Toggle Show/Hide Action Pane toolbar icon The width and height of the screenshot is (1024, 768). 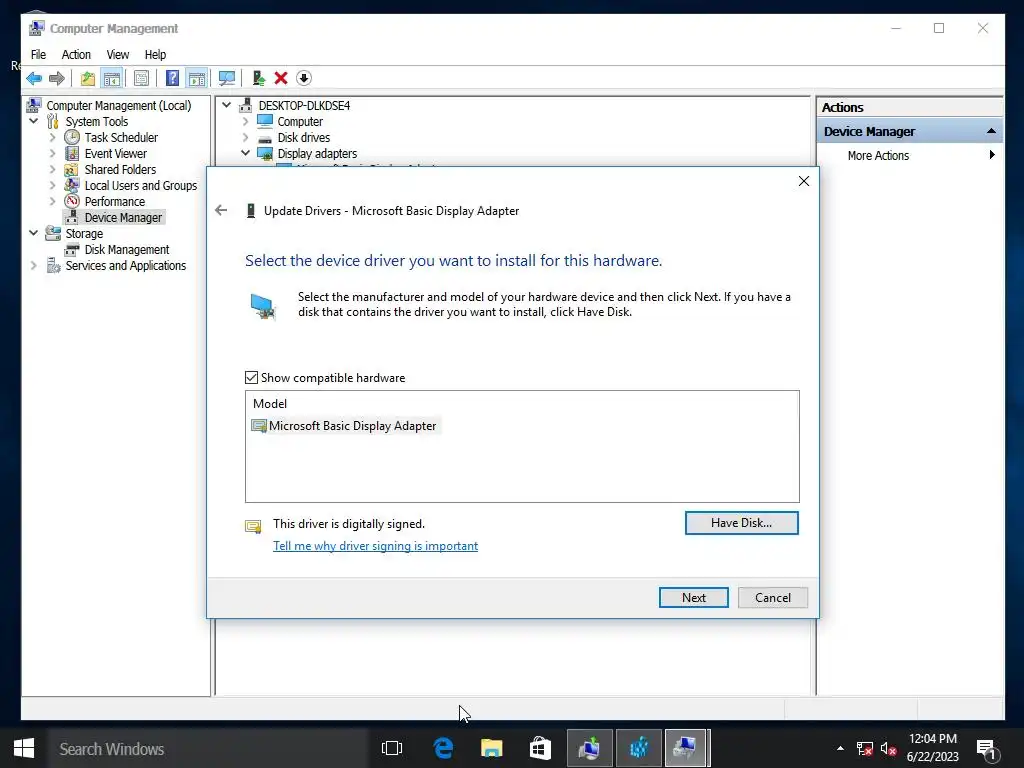pos(197,78)
